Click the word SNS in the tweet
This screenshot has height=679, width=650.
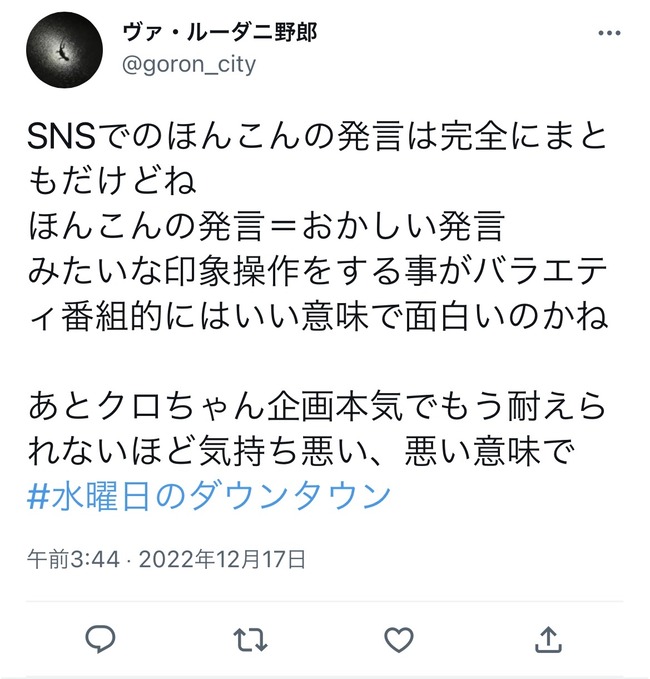61,137
